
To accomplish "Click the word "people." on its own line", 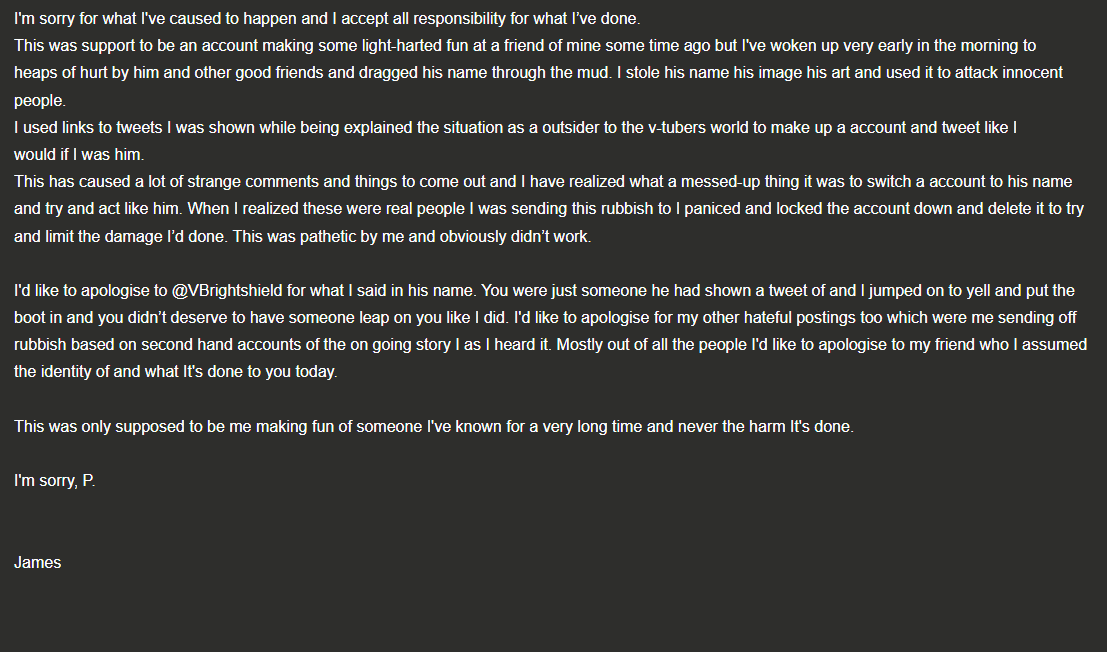I will click(40, 101).
